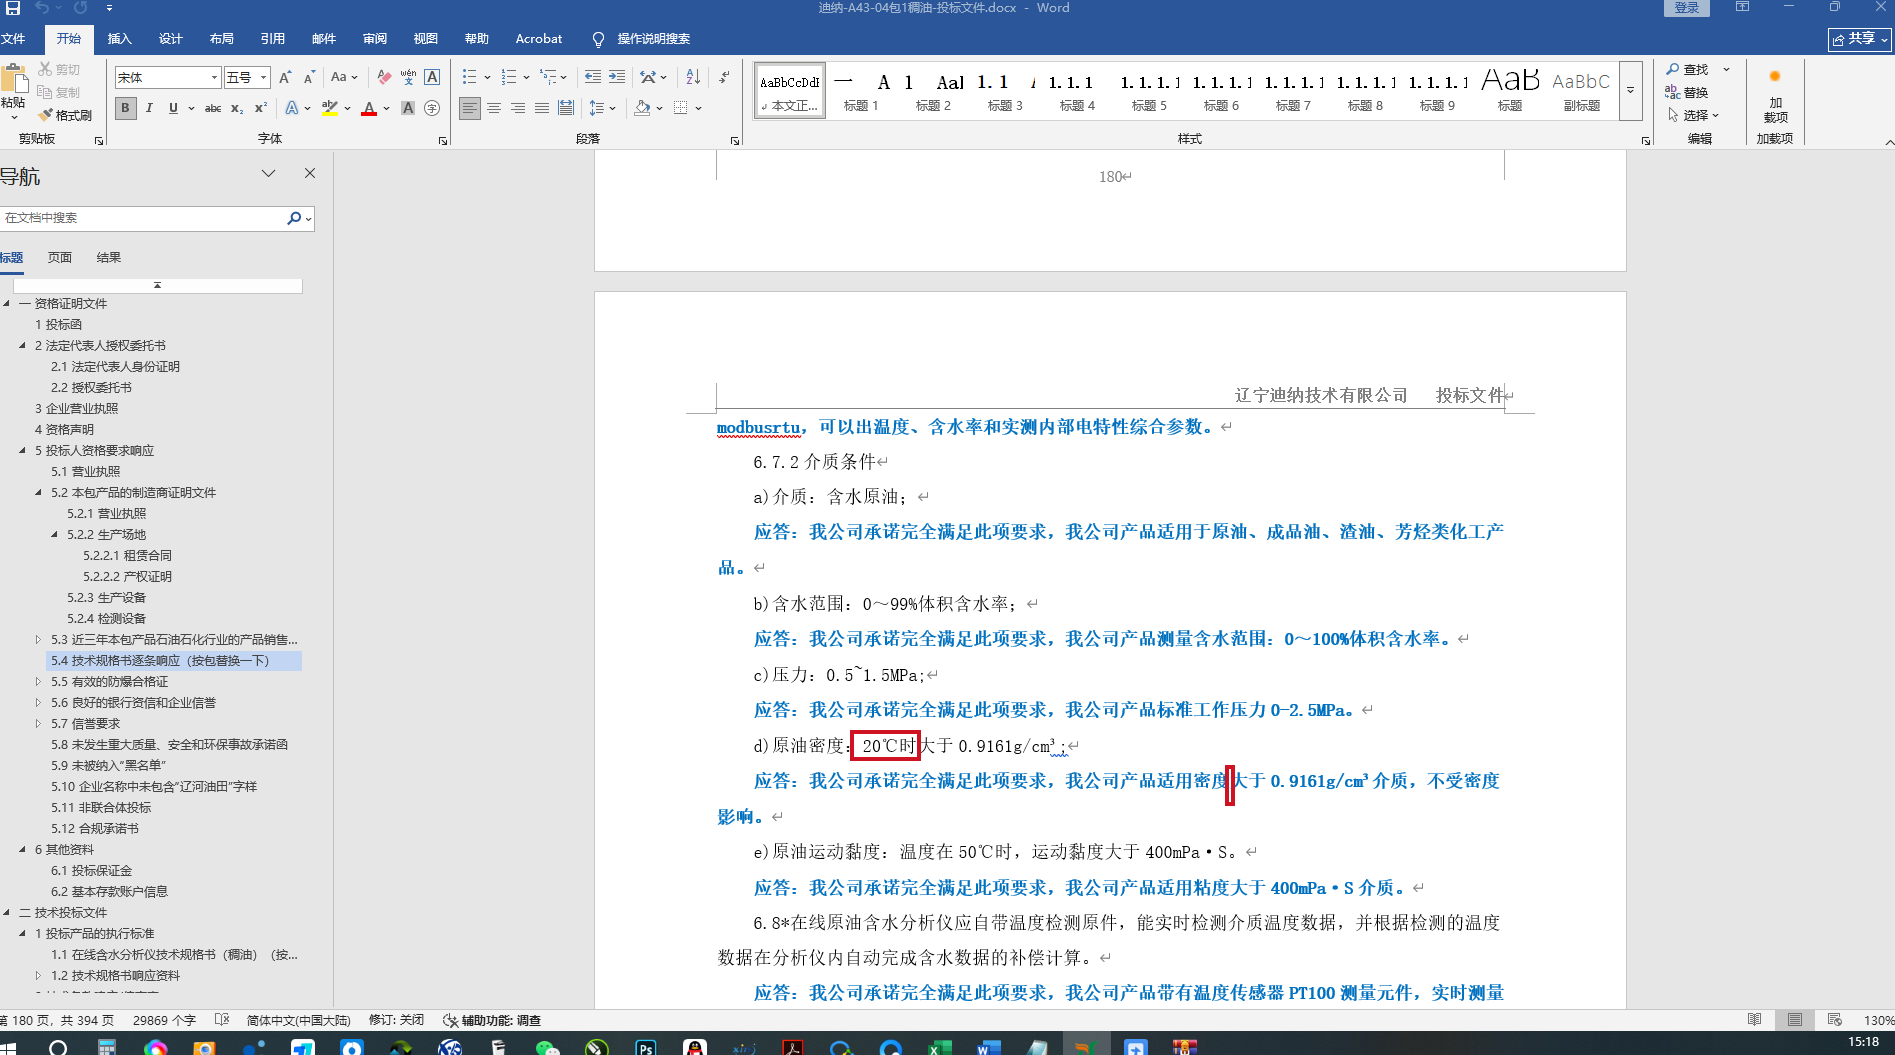
Task: Apply multilevel list
Action: point(548,77)
